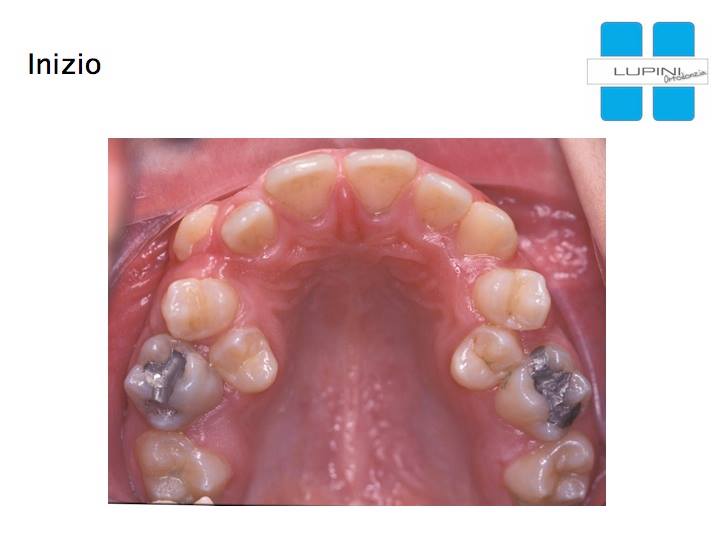Click the palatally displaced premolar on right
The height and width of the screenshot is (540, 720).
(486, 358)
